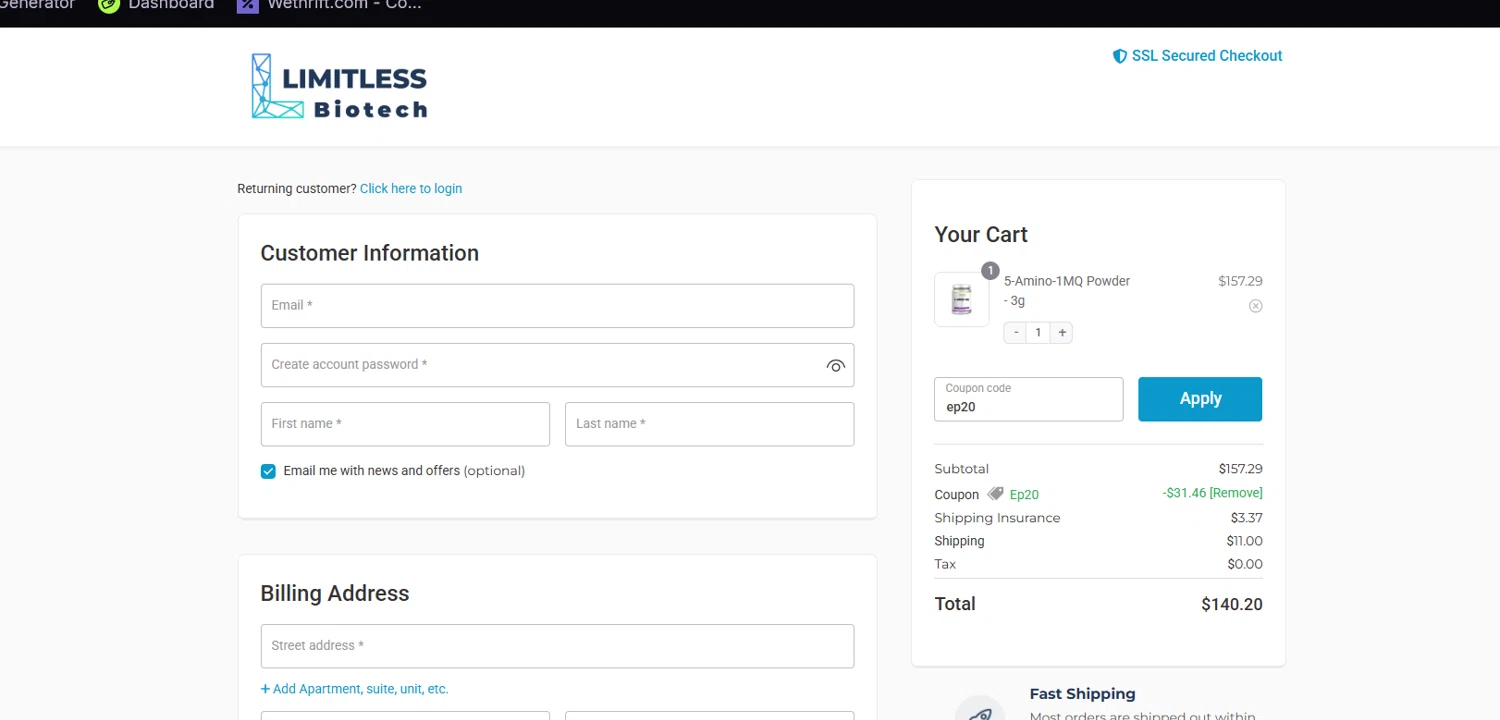Click the Wethrift tab favicon
The width and height of the screenshot is (1500, 720).
point(247,5)
